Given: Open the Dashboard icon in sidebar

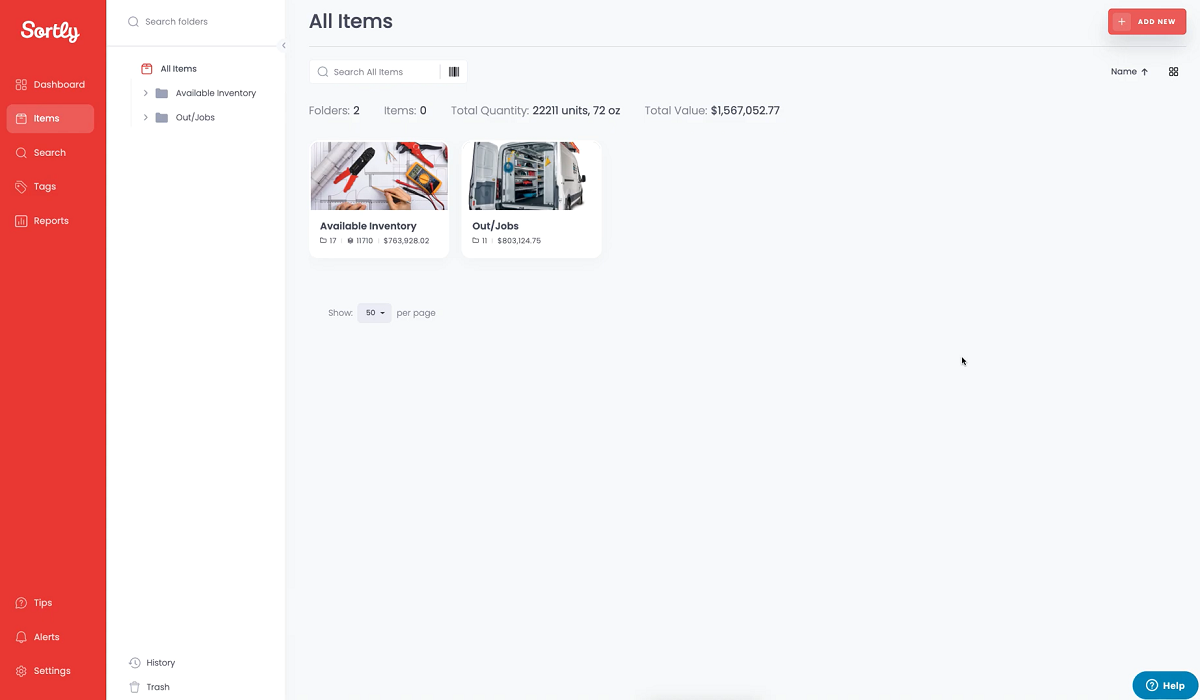Looking at the screenshot, I should point(22,85).
